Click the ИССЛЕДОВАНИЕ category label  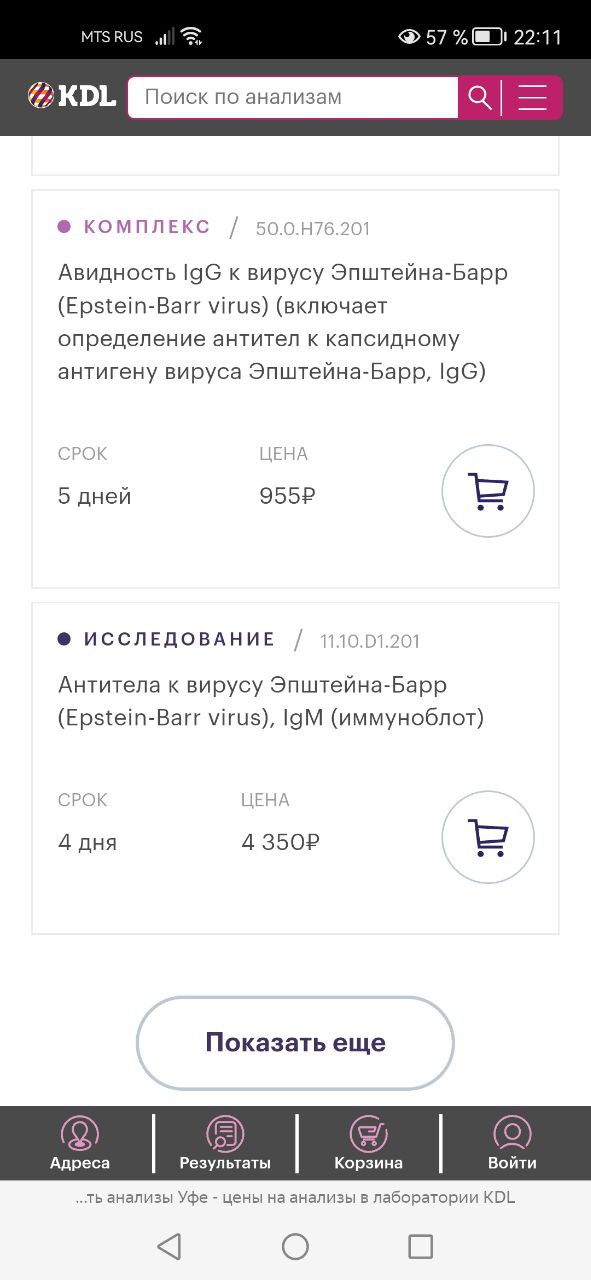click(x=179, y=639)
